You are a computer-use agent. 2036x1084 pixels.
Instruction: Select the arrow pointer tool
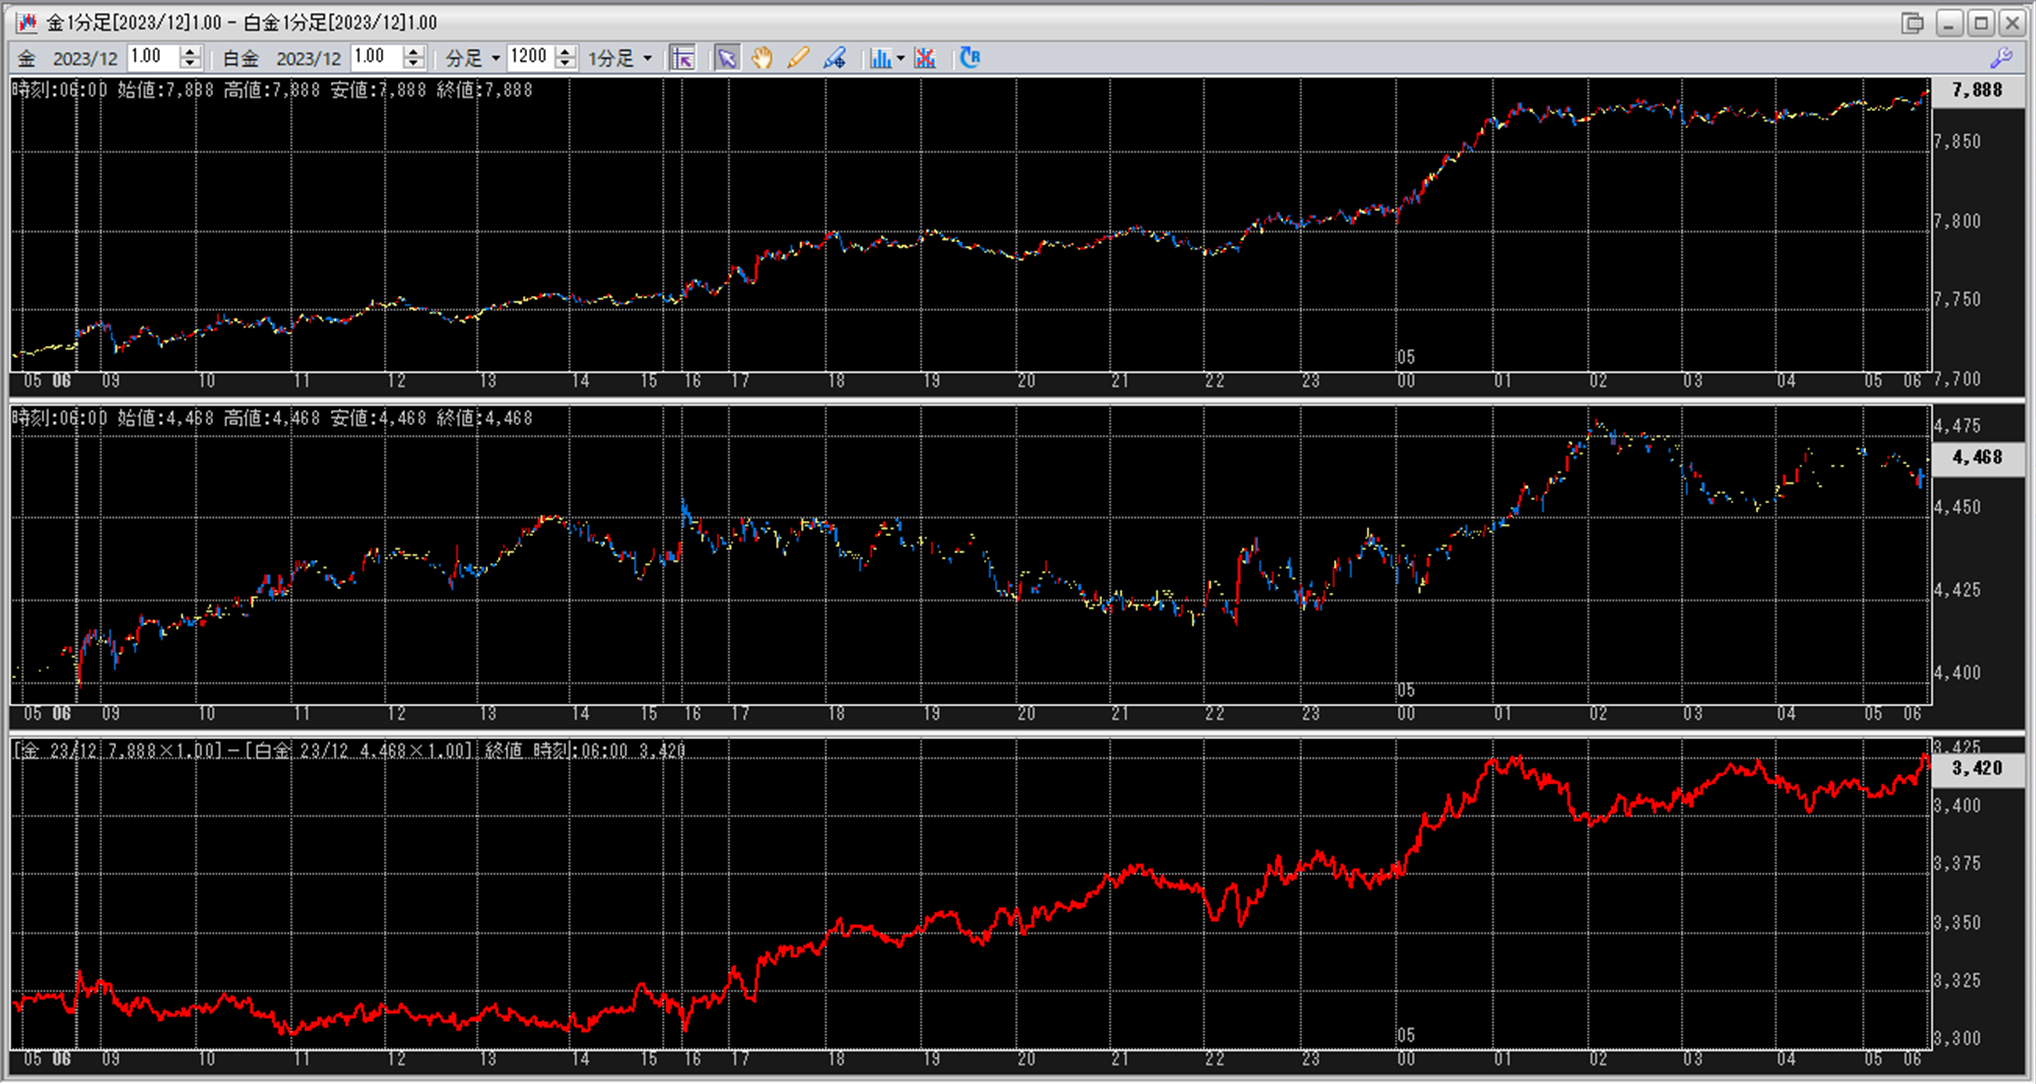pyautogui.click(x=727, y=58)
